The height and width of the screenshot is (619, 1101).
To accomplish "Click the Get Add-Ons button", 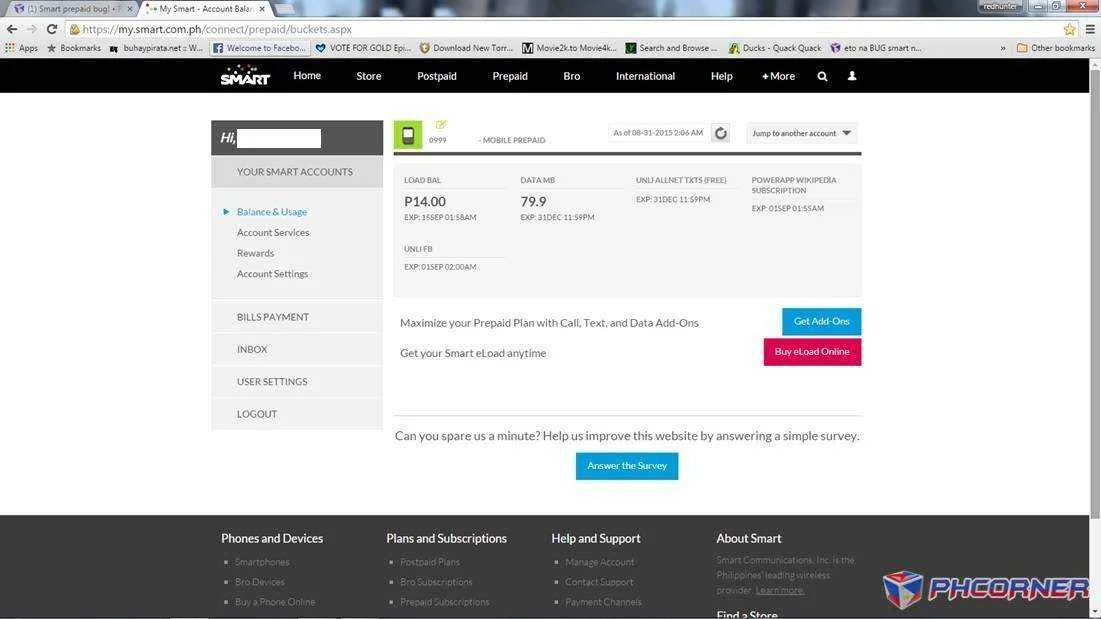I will (822, 321).
